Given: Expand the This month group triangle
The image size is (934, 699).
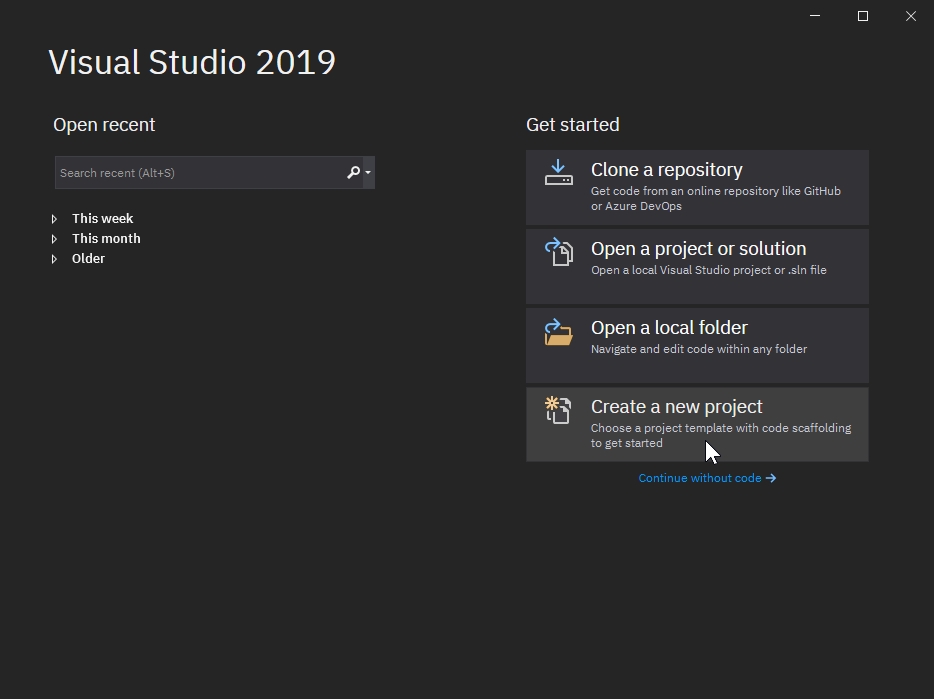Looking at the screenshot, I should [55, 239].
